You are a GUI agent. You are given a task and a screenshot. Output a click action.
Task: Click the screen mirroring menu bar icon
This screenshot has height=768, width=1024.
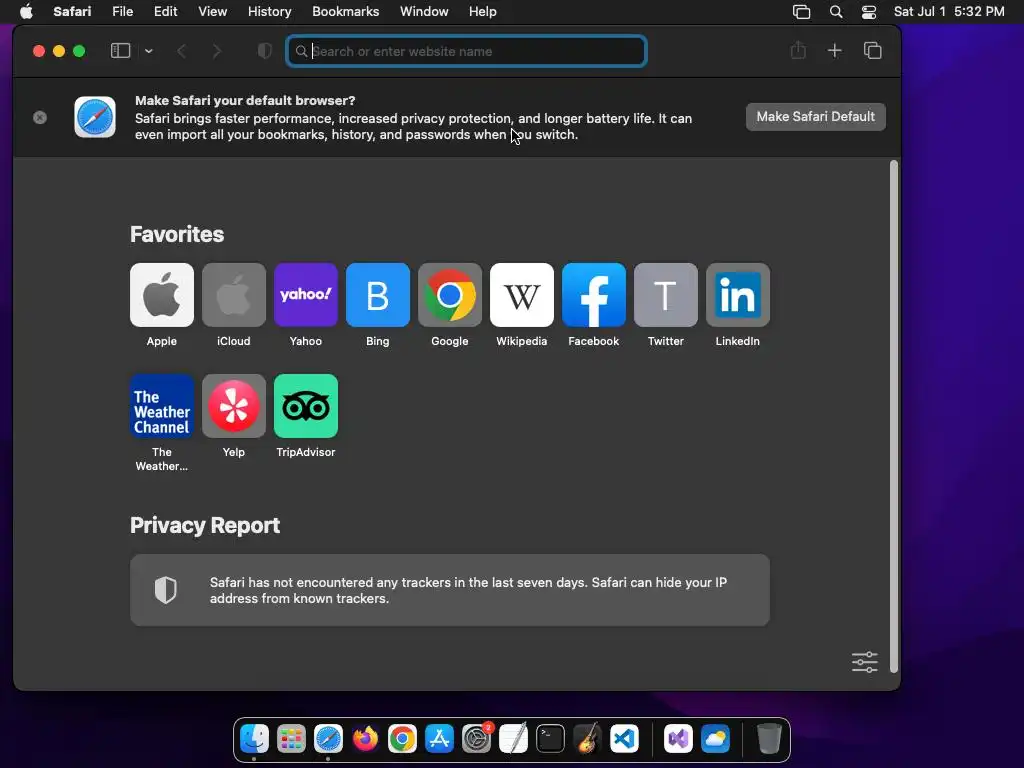coord(801,12)
